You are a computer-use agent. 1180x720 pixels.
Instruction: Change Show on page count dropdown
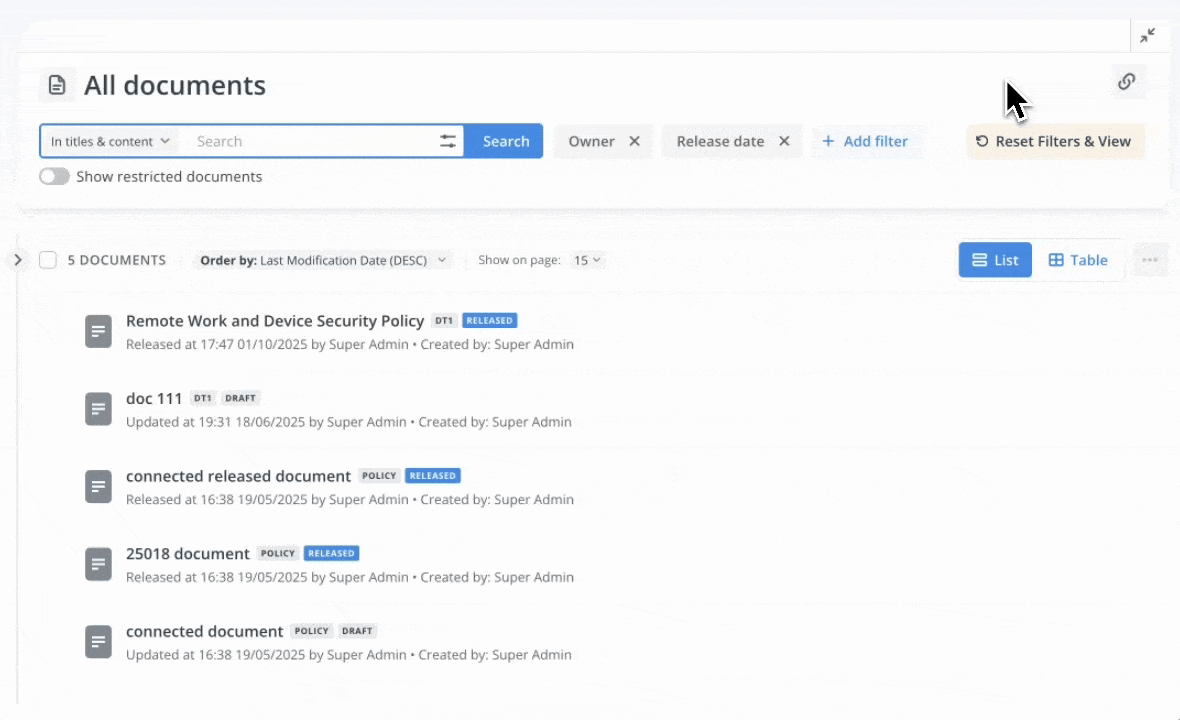588,260
